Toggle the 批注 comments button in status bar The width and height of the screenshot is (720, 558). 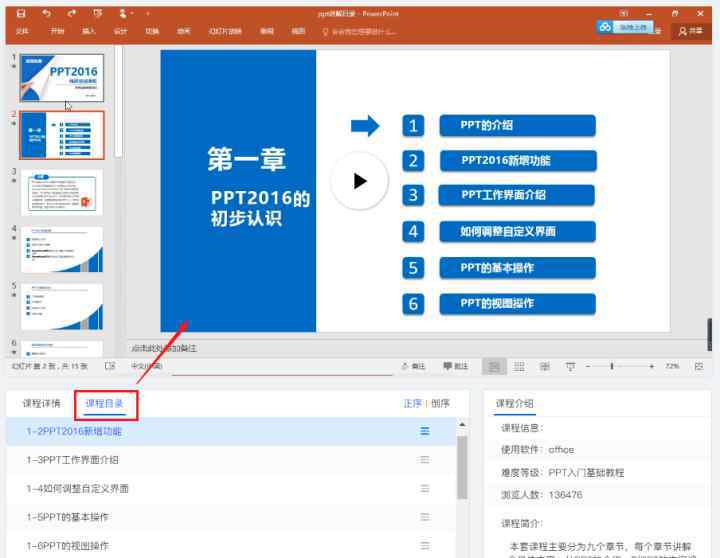[x=456, y=366]
